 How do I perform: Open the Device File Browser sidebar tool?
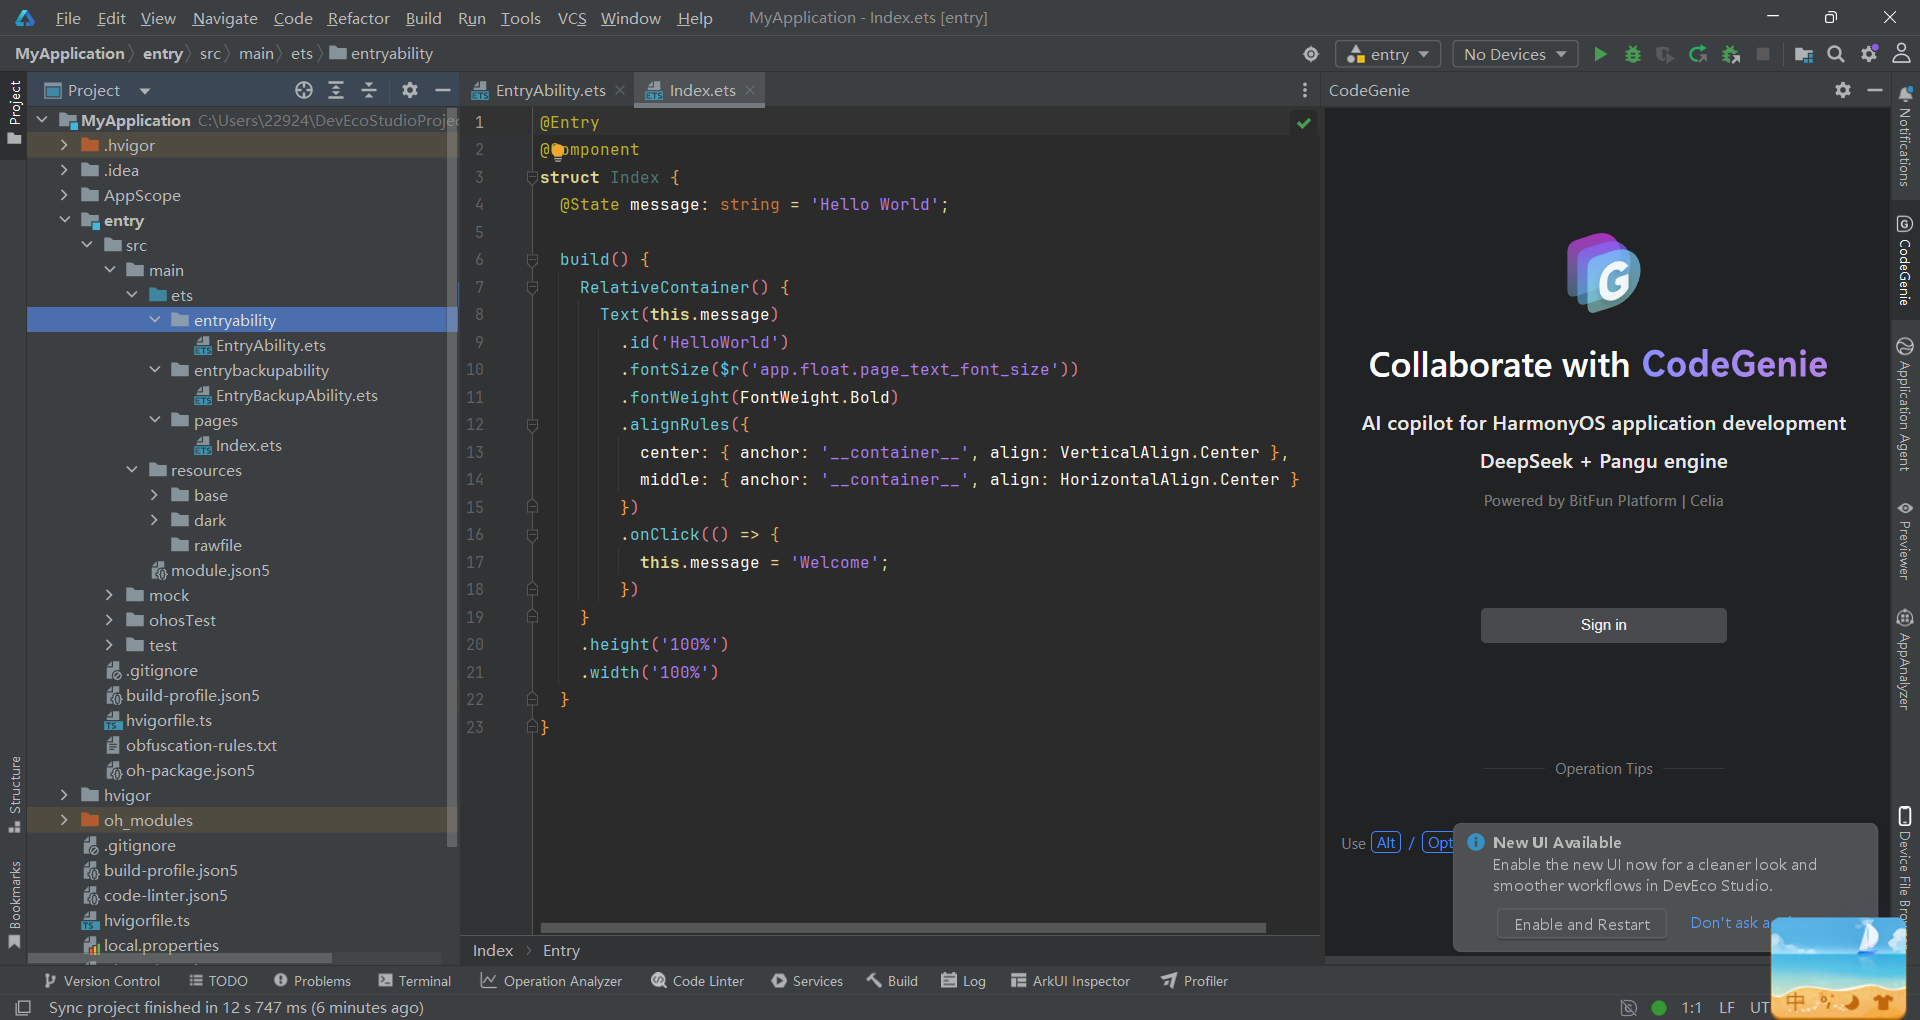tap(1905, 862)
